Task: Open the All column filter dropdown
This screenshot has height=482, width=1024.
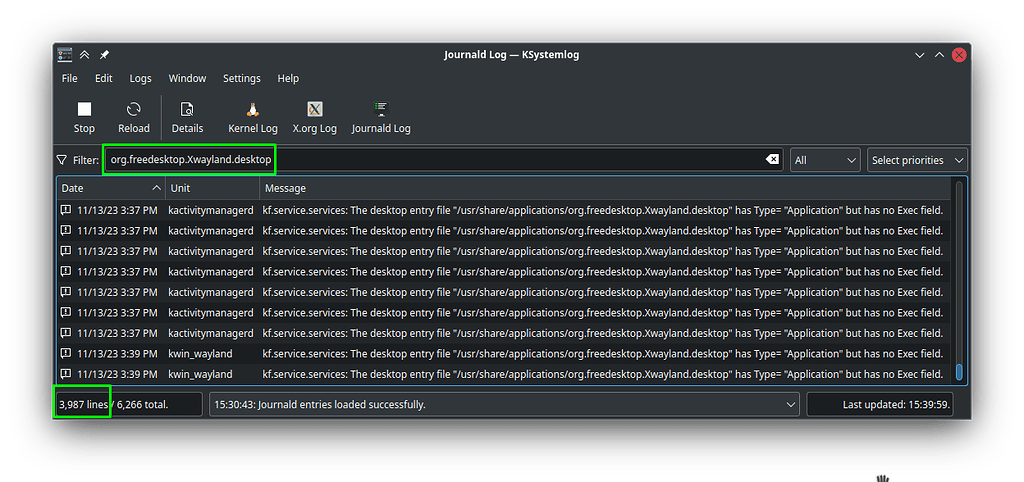Action: point(825,160)
